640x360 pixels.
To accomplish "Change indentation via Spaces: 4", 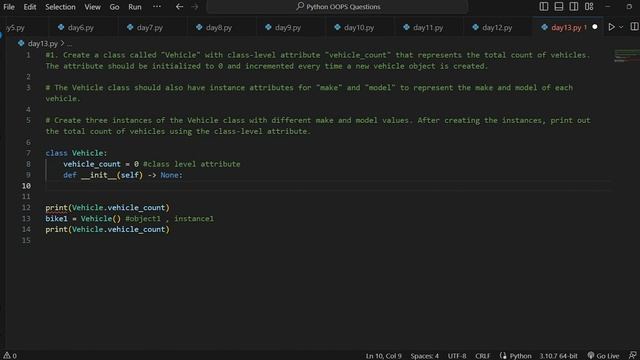I will pyautogui.click(x=424, y=356).
